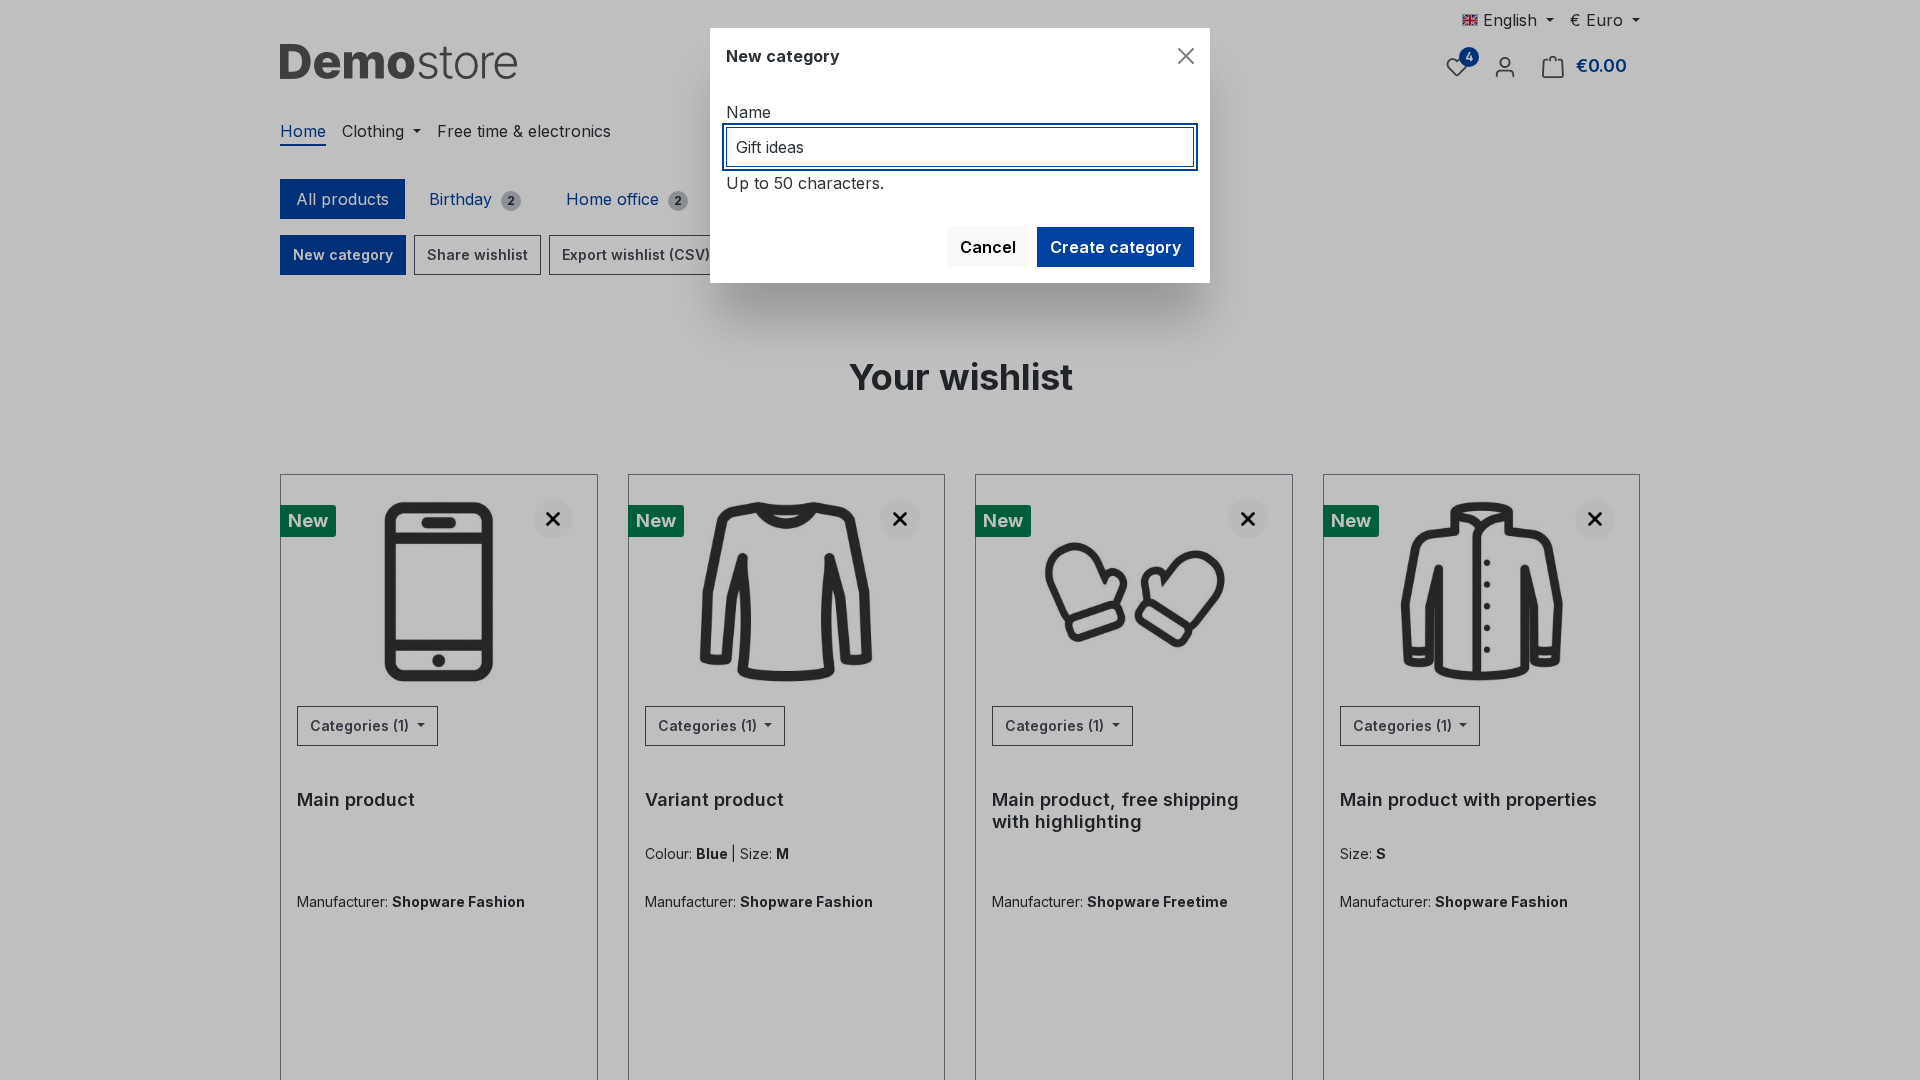Image resolution: width=1920 pixels, height=1080 pixels.
Task: Click the jacket product image
Action: [x=1481, y=592]
